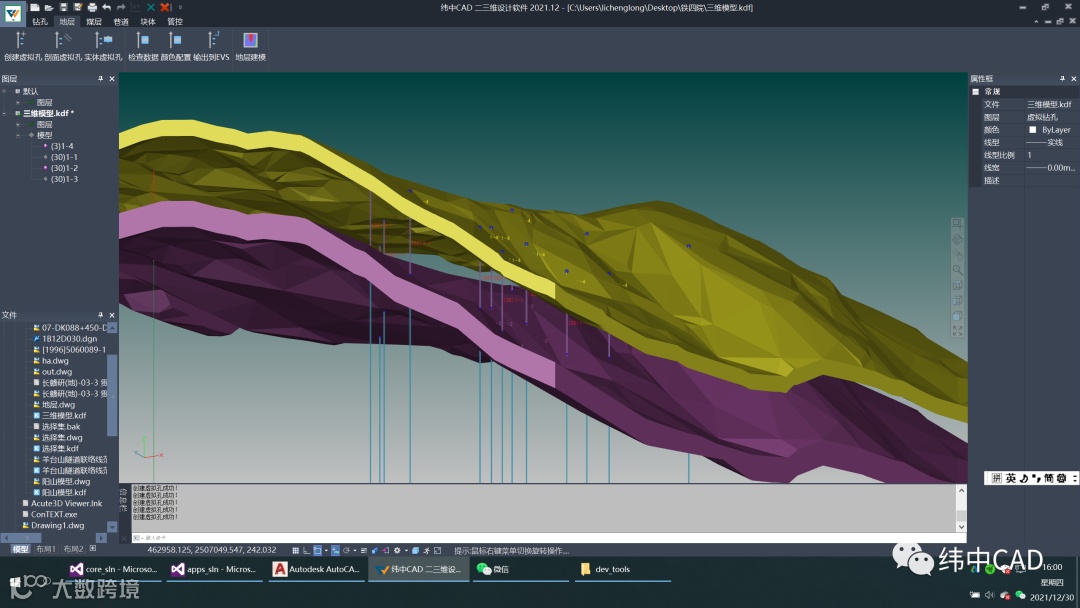Click the Open folder icon in quick toolbar
The height and width of the screenshot is (608, 1080).
(x=49, y=8)
